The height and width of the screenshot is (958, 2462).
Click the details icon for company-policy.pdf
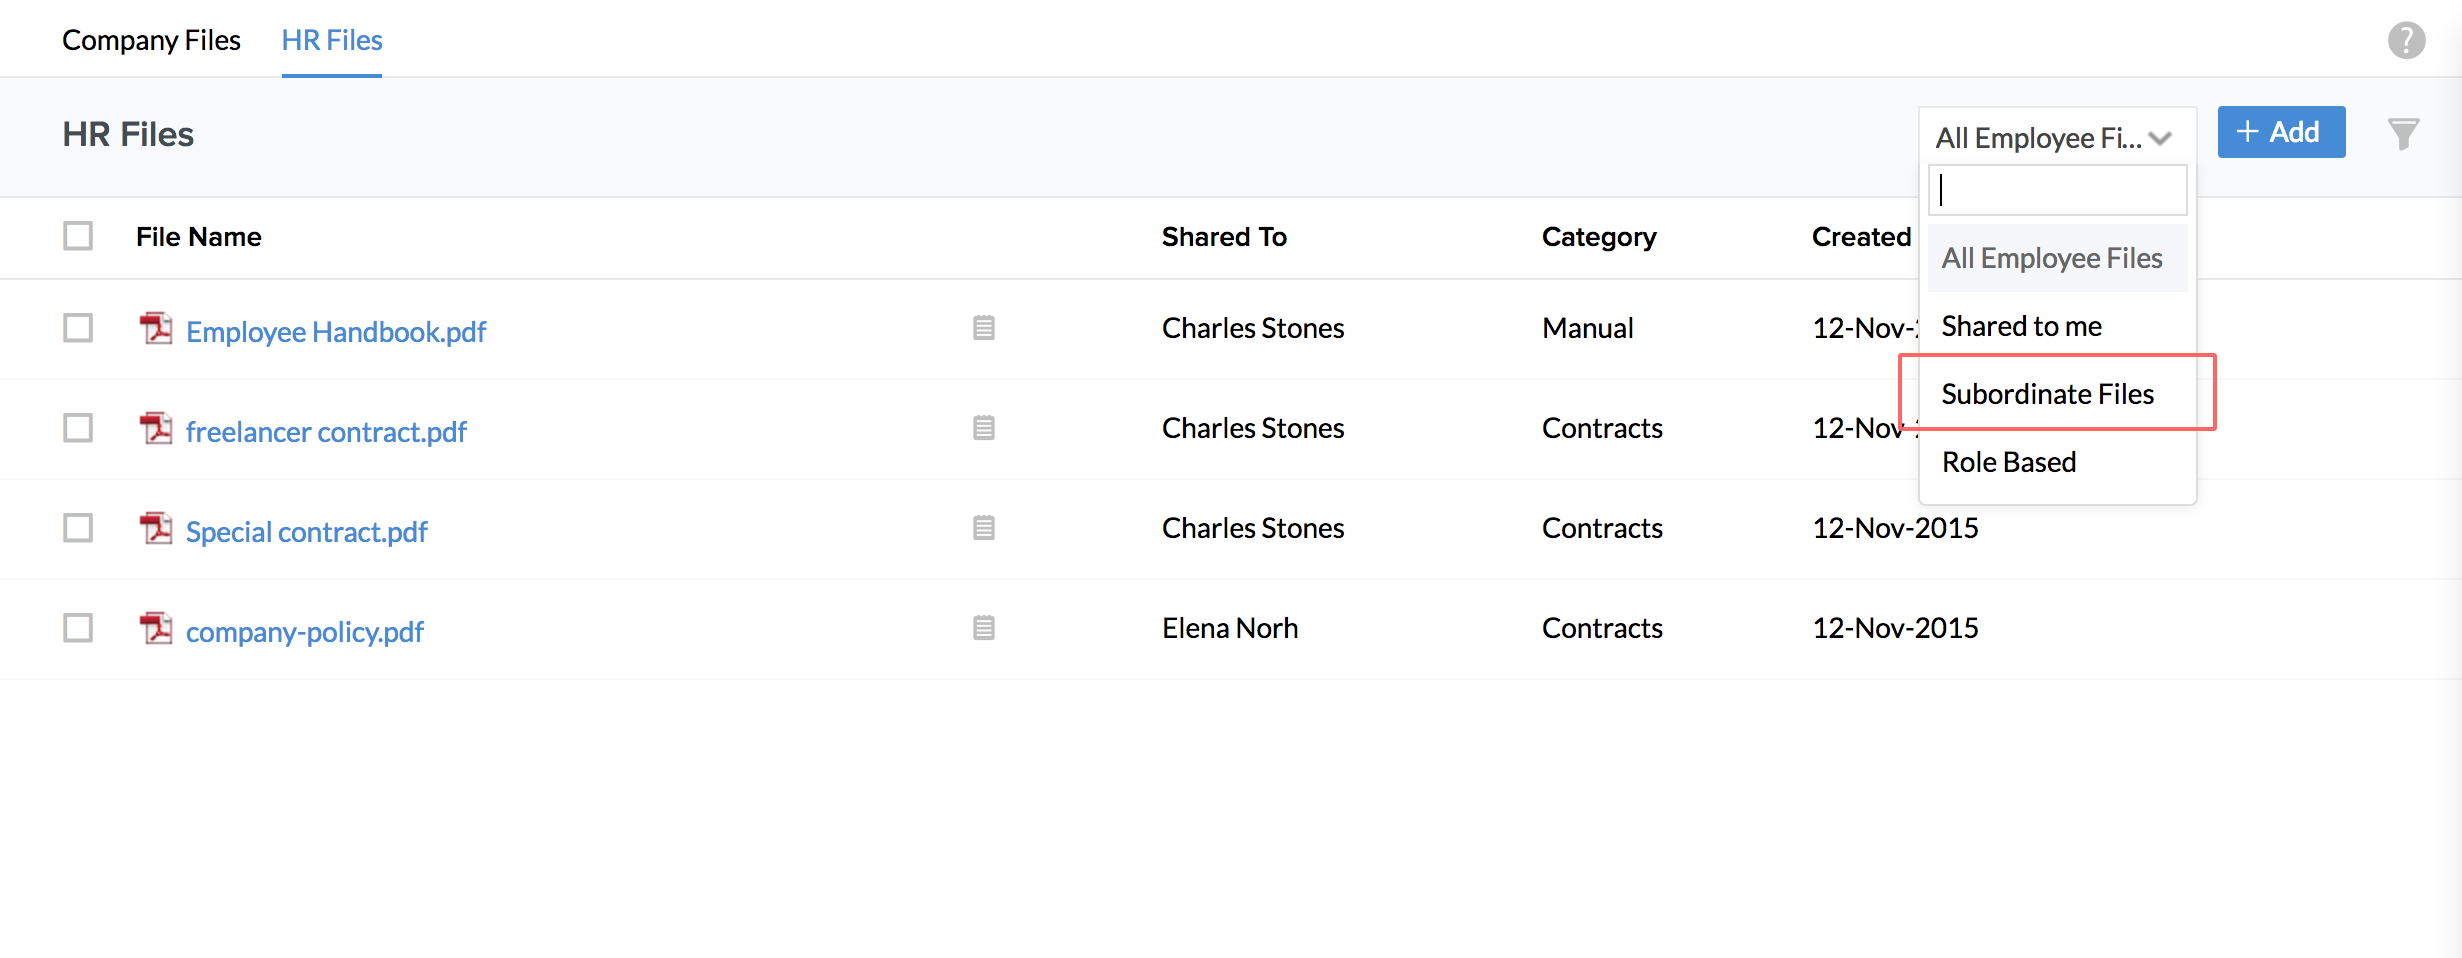tap(983, 628)
